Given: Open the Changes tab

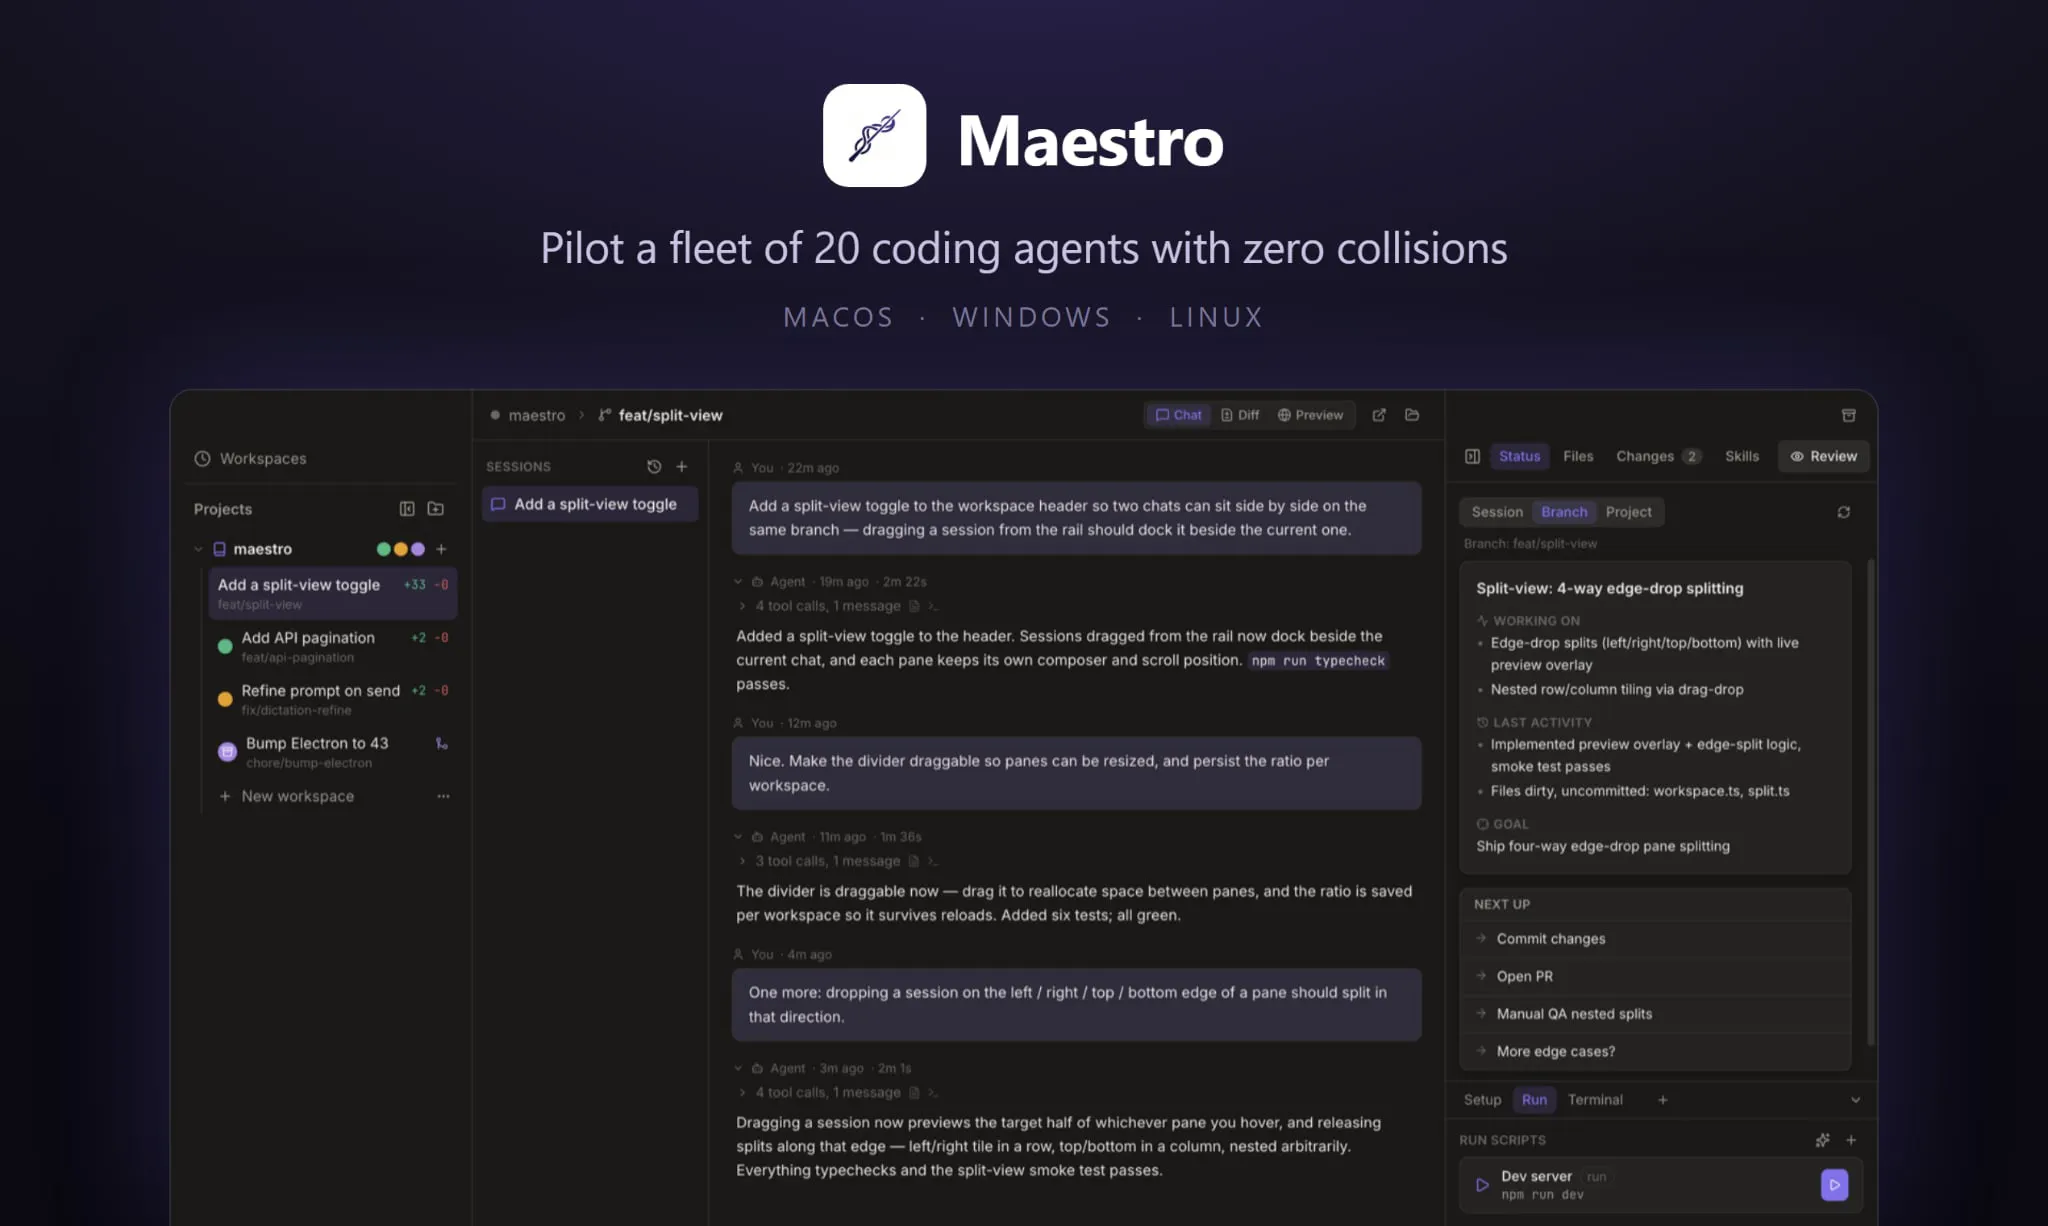Looking at the screenshot, I should coord(1657,456).
